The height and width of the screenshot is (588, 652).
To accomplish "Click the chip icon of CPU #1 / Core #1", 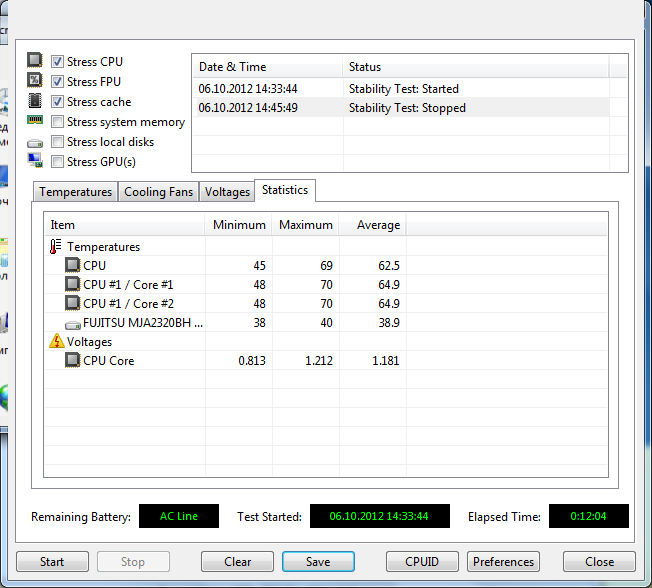I will tap(72, 284).
